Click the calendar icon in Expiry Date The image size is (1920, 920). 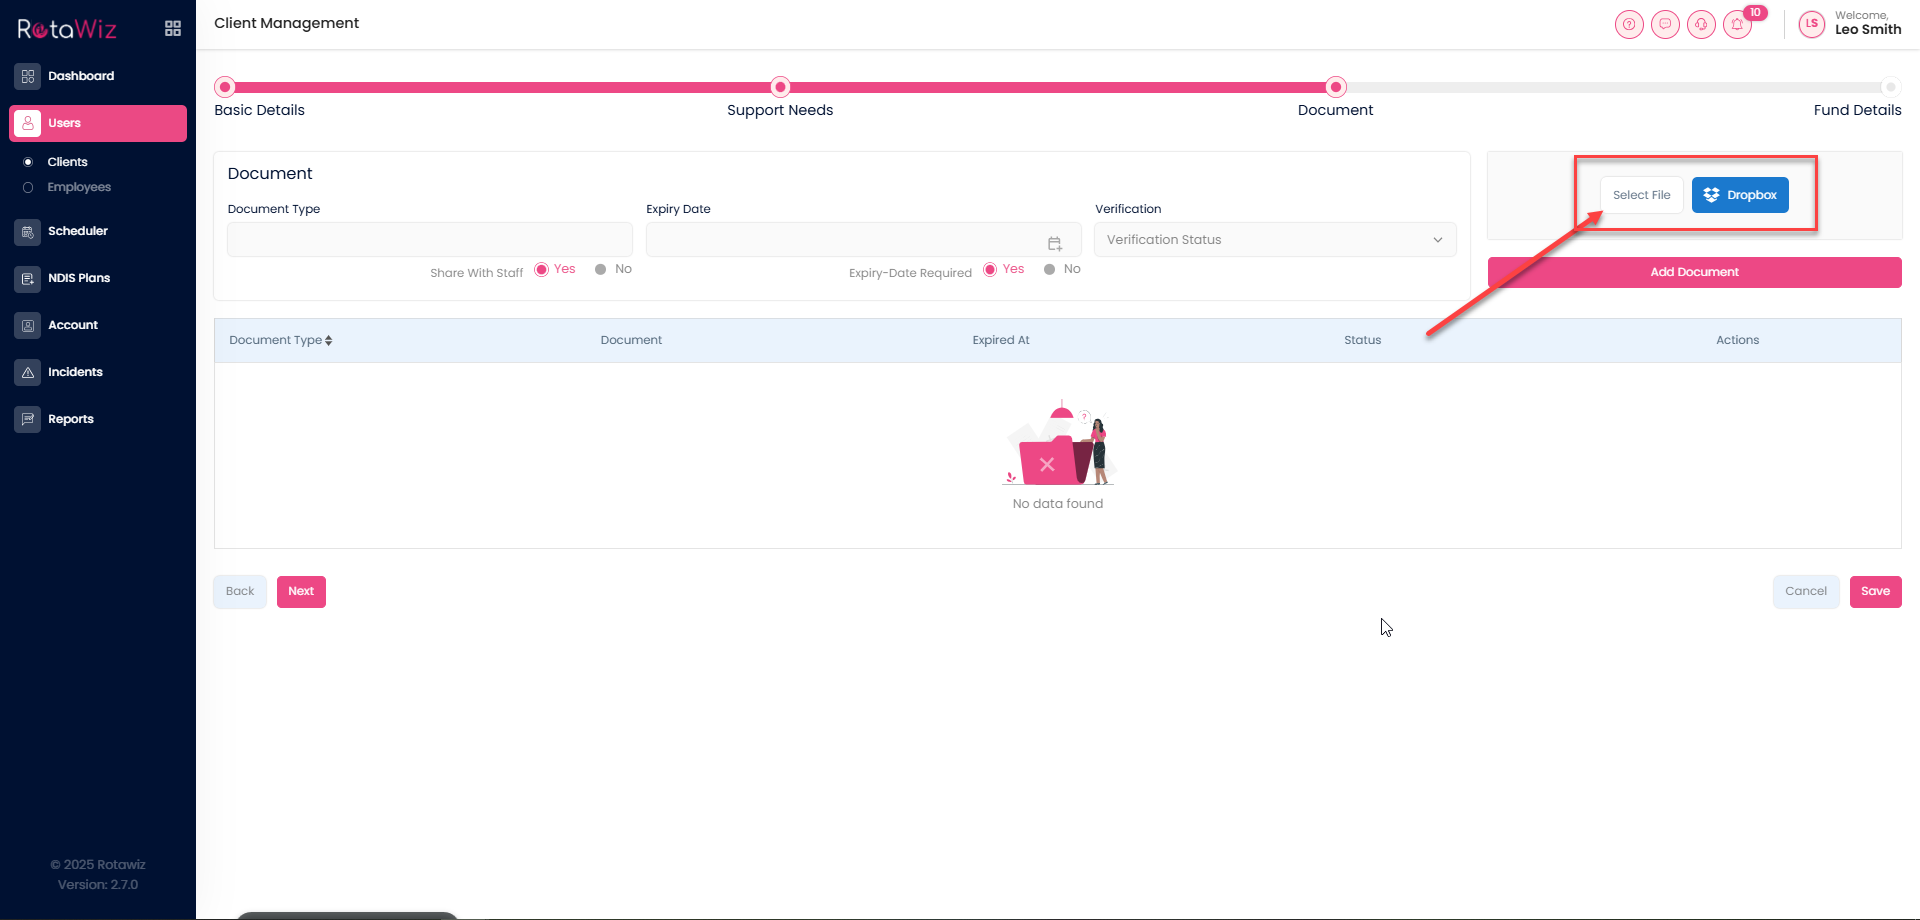pyautogui.click(x=1054, y=243)
